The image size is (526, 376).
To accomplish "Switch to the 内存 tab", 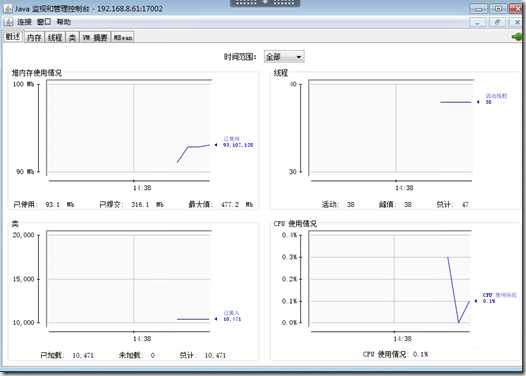I will pyautogui.click(x=34, y=37).
